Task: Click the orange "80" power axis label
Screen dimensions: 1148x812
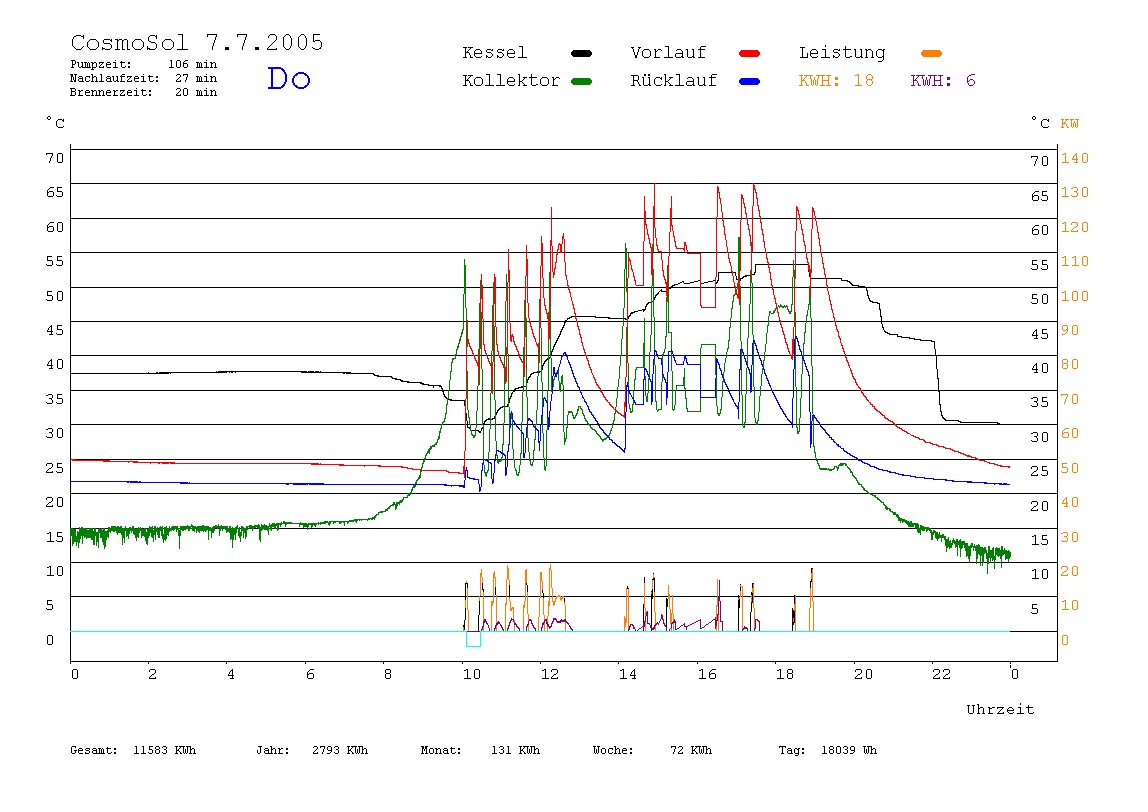Action: 1070,365
